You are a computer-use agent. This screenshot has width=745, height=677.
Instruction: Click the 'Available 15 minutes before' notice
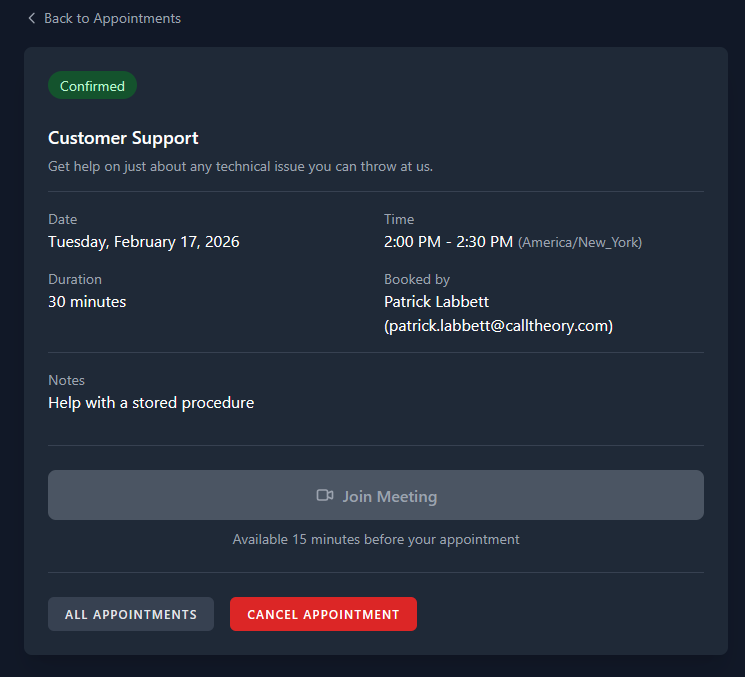coord(376,539)
